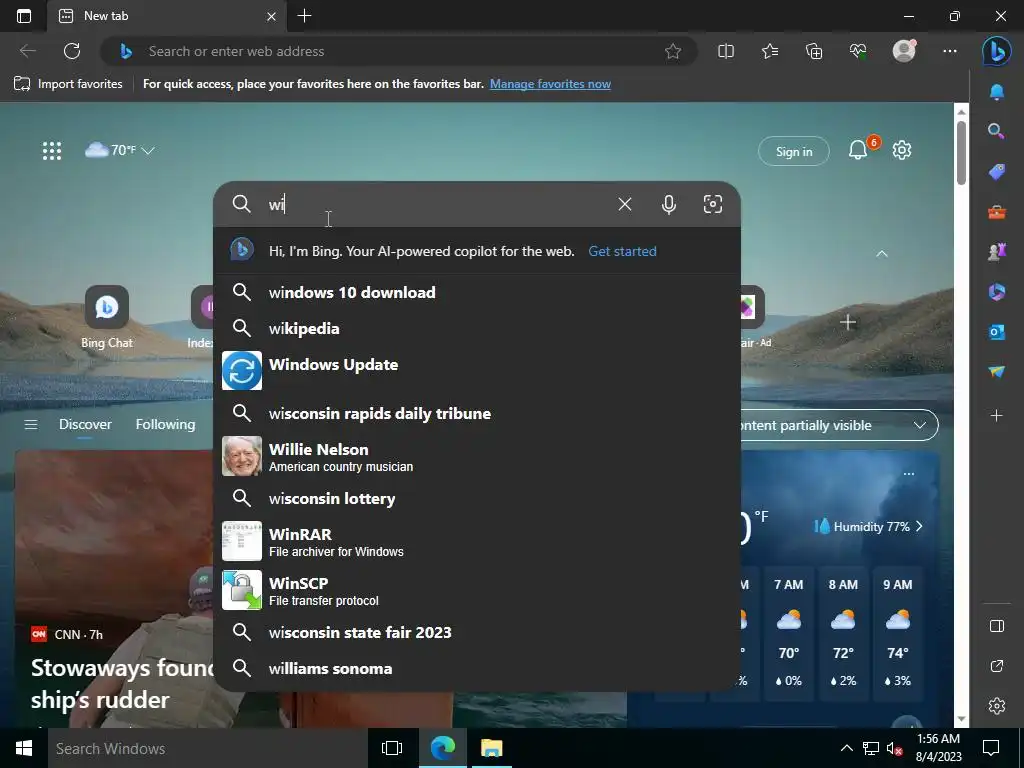This screenshot has width=1024, height=768.
Task: Open sidebar Microsoft 365 icon
Action: (x=997, y=291)
